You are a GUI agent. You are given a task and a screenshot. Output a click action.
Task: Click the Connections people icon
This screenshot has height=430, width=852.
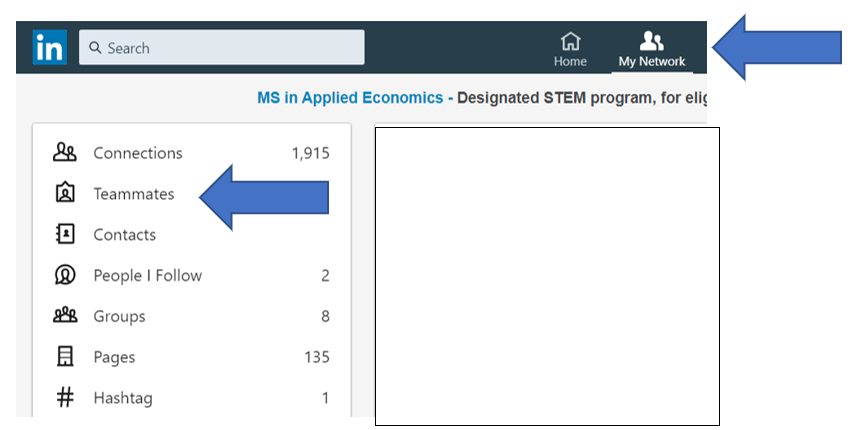(x=65, y=153)
